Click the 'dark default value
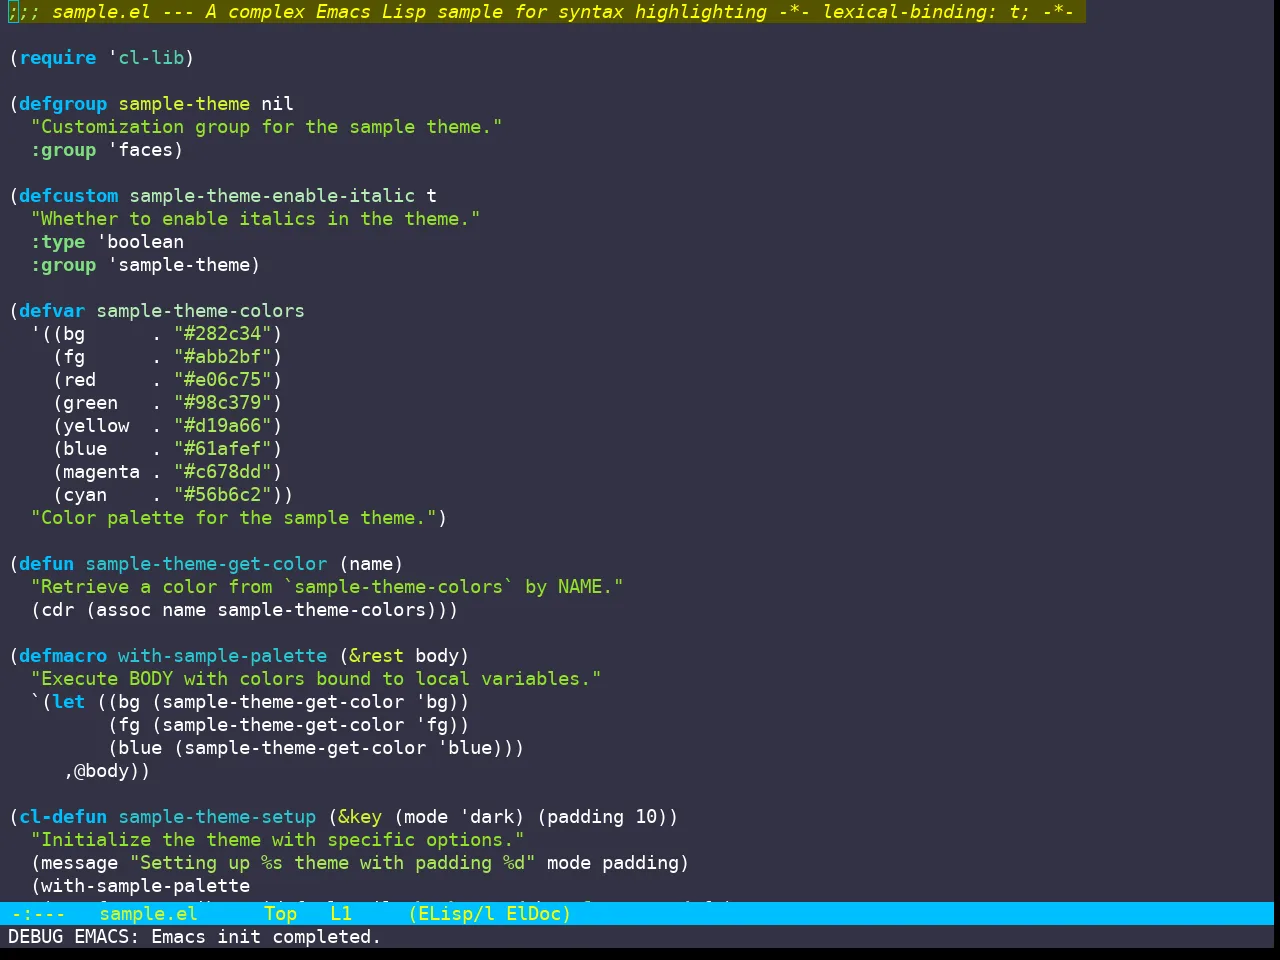The image size is (1280, 960). 487,817
